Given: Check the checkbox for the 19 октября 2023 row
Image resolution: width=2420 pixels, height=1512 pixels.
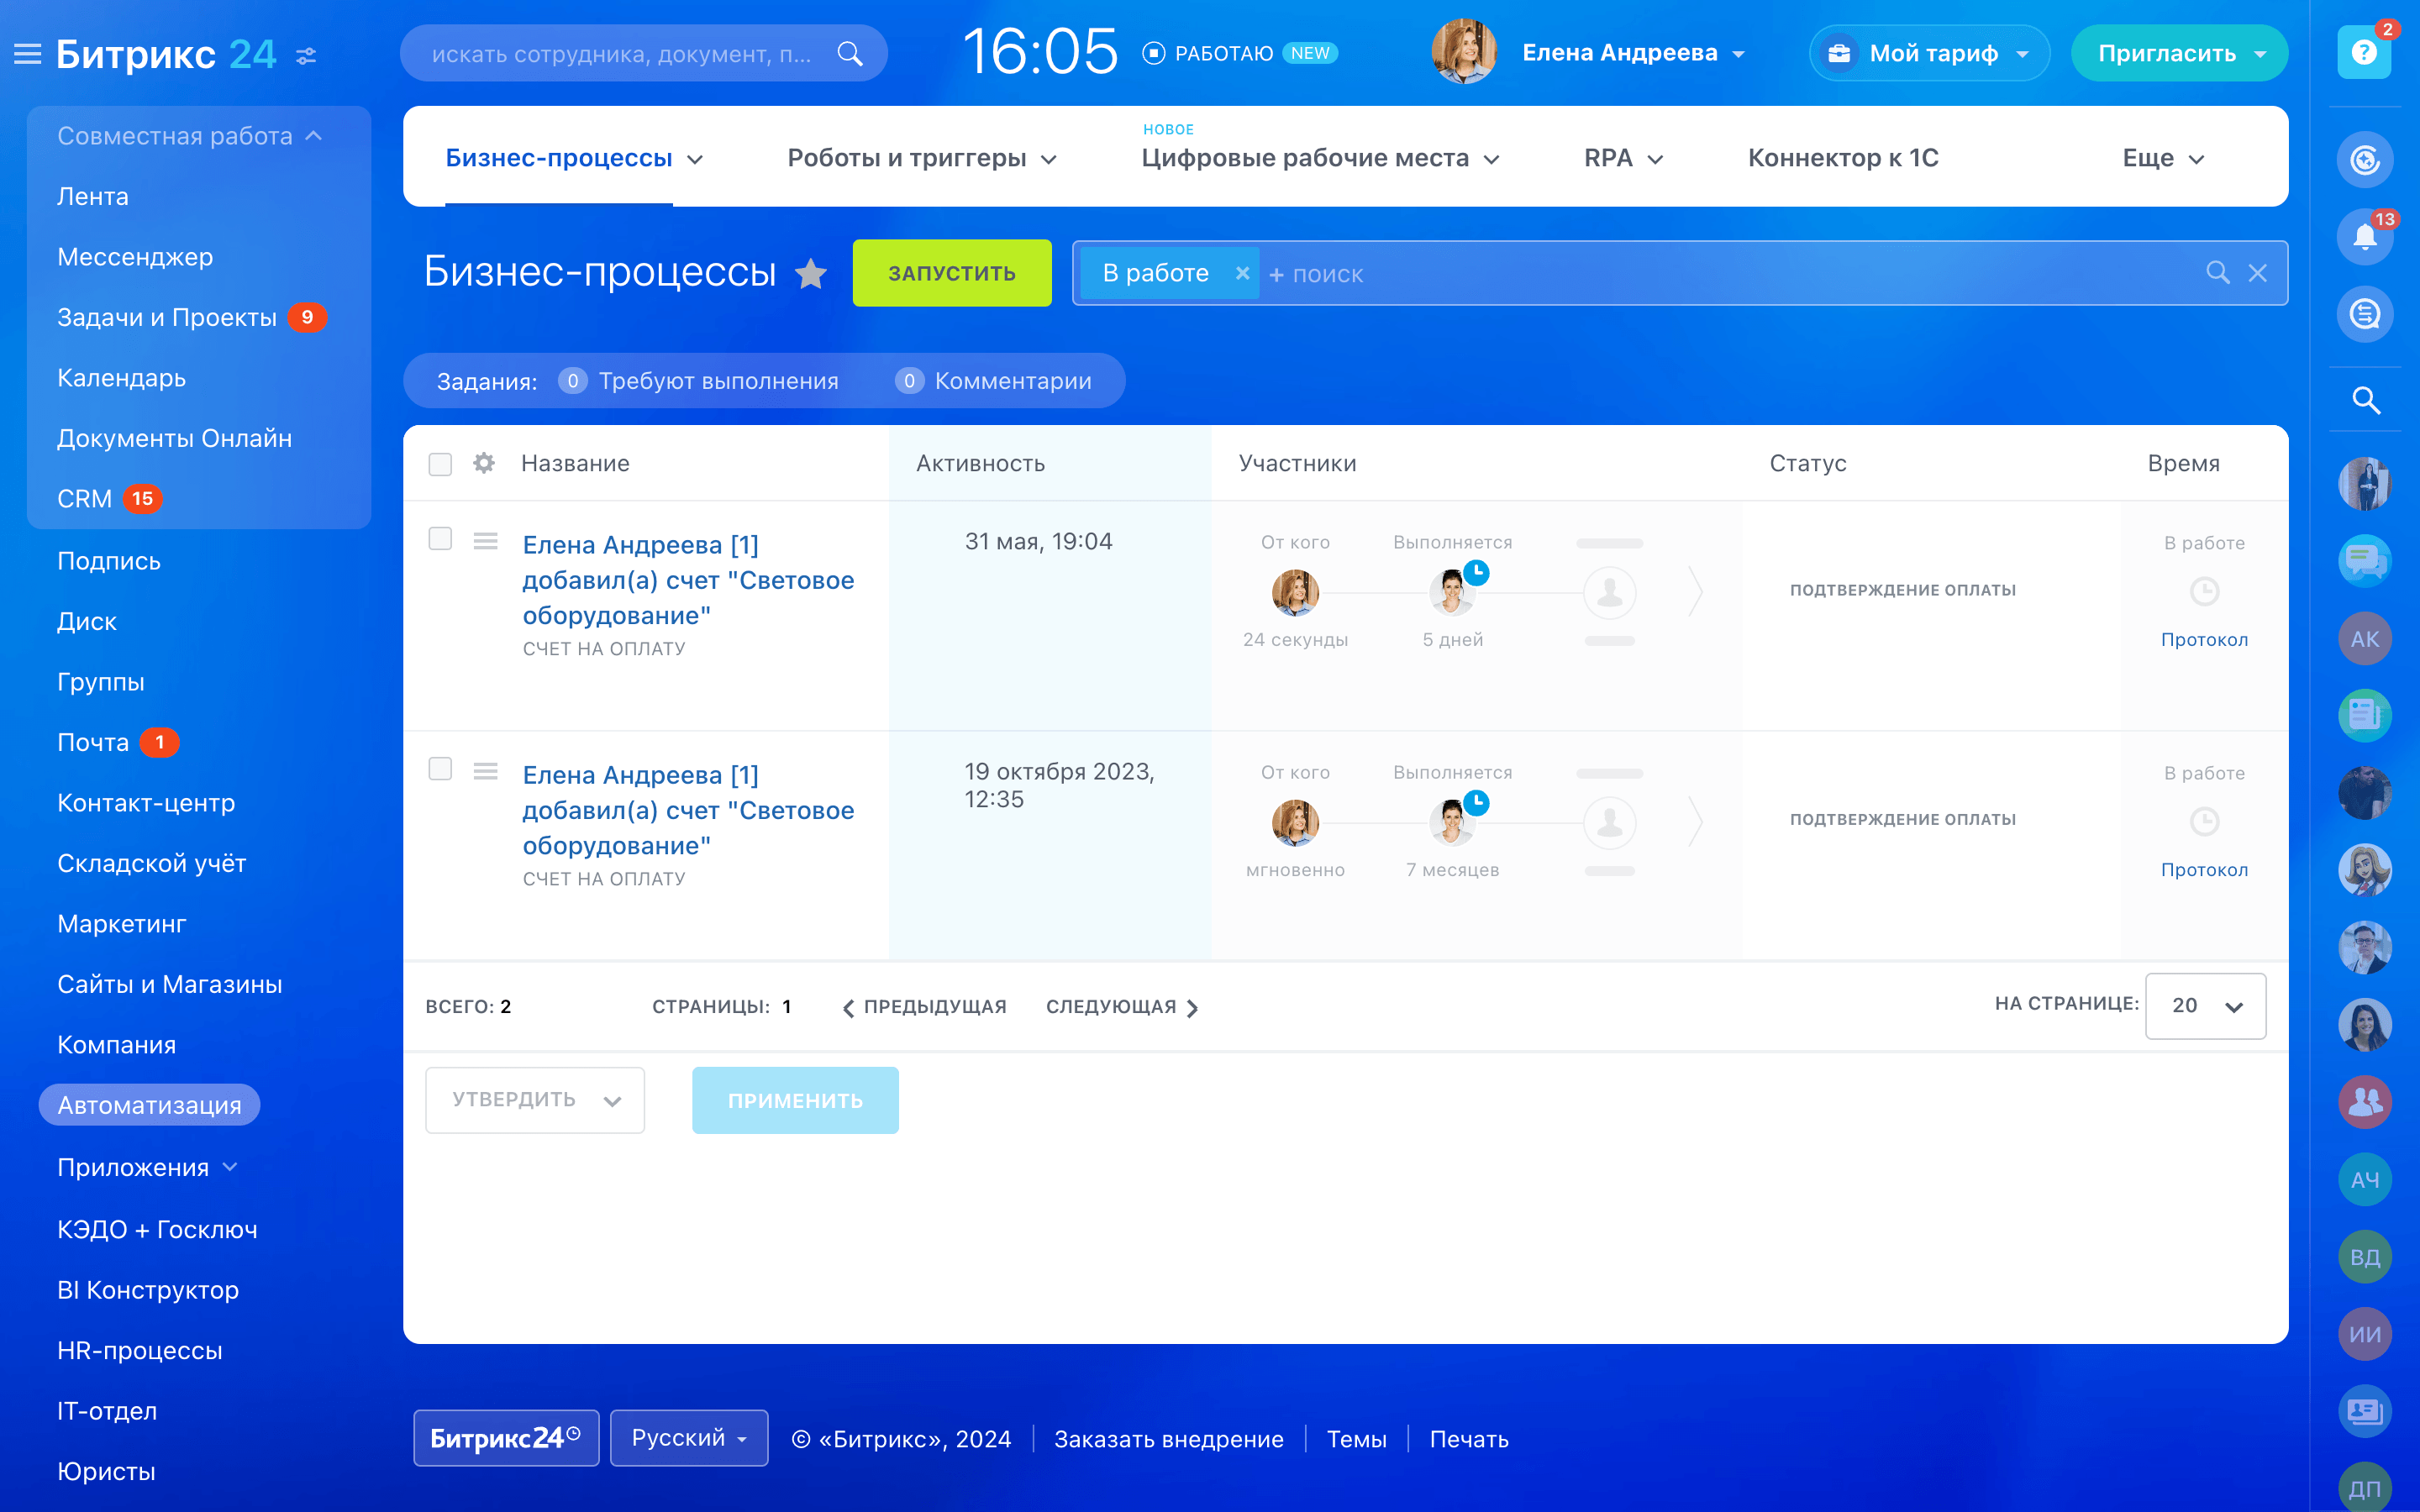Looking at the screenshot, I should point(440,769).
